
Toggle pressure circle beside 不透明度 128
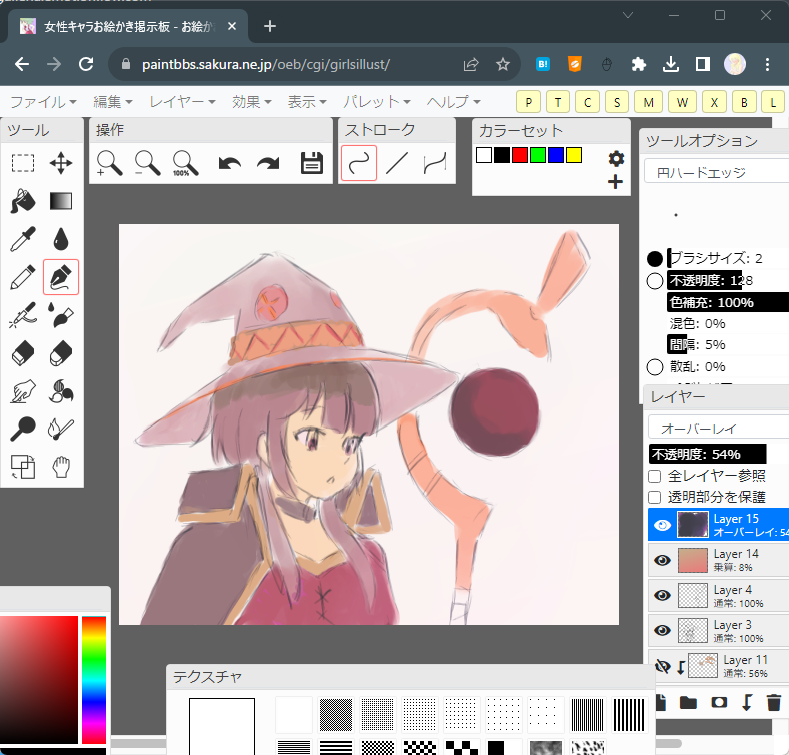click(x=655, y=281)
